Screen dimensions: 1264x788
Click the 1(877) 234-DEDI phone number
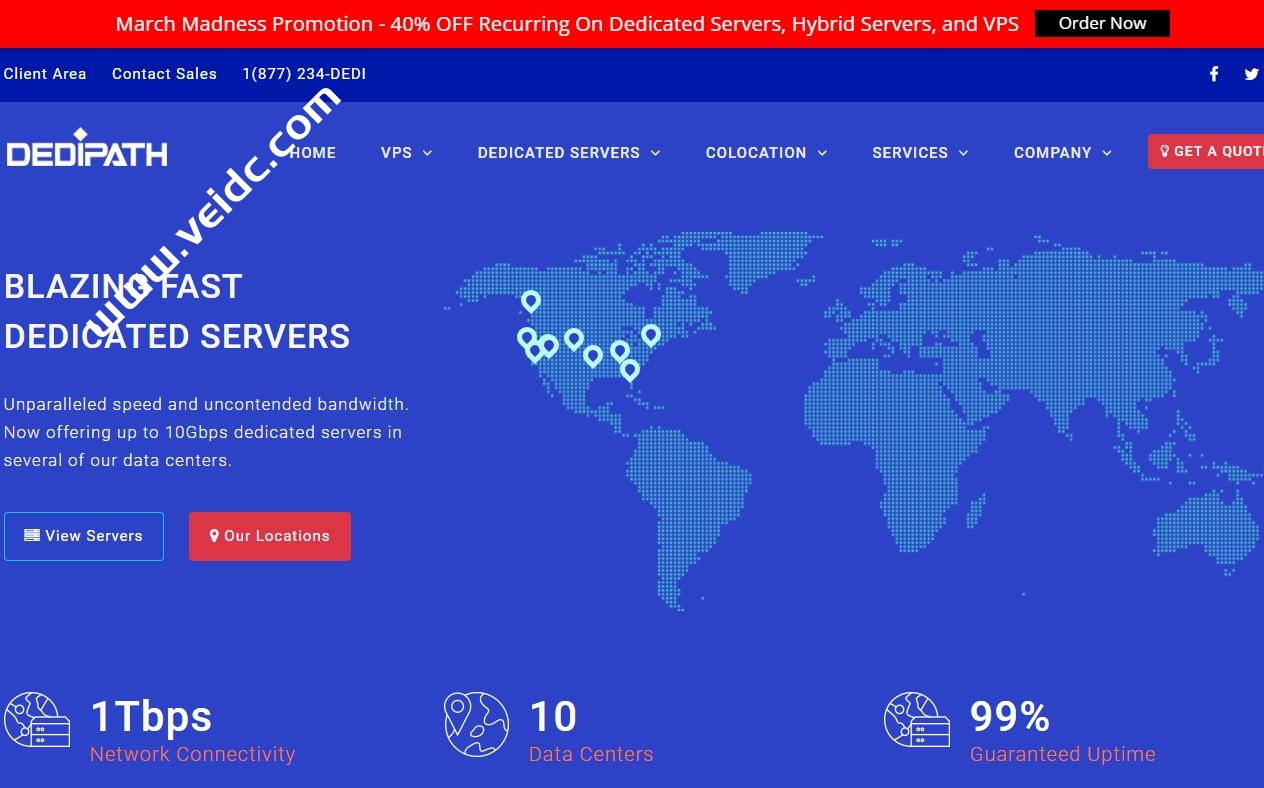click(304, 74)
